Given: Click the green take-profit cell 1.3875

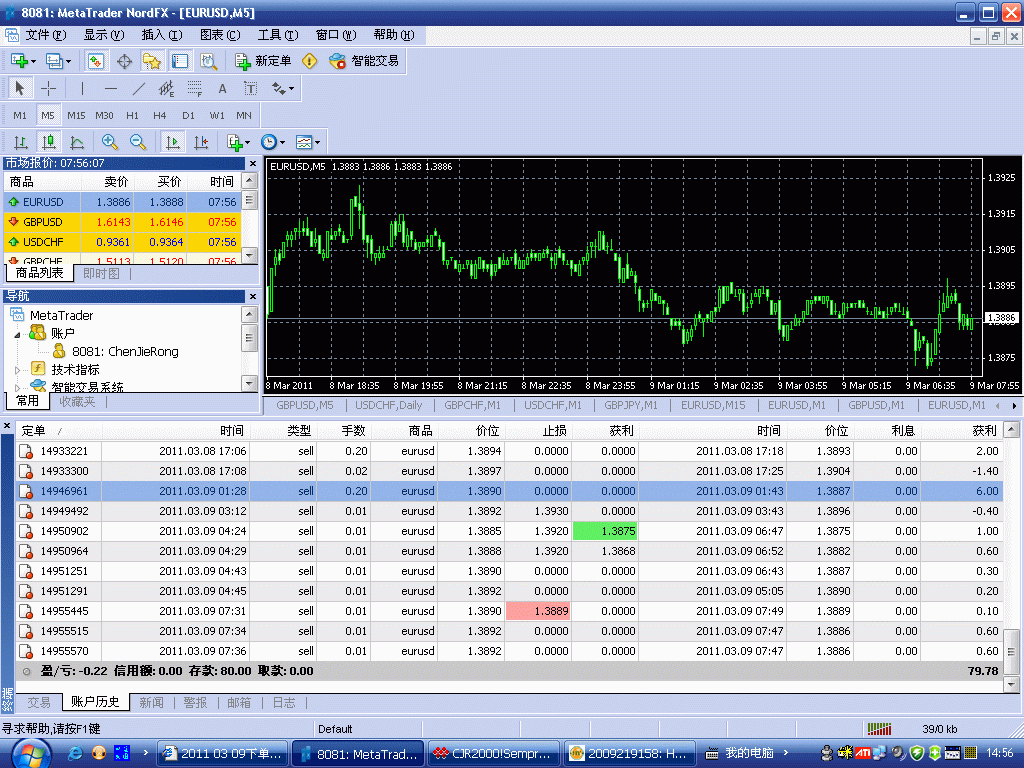Looking at the screenshot, I should [x=605, y=531].
